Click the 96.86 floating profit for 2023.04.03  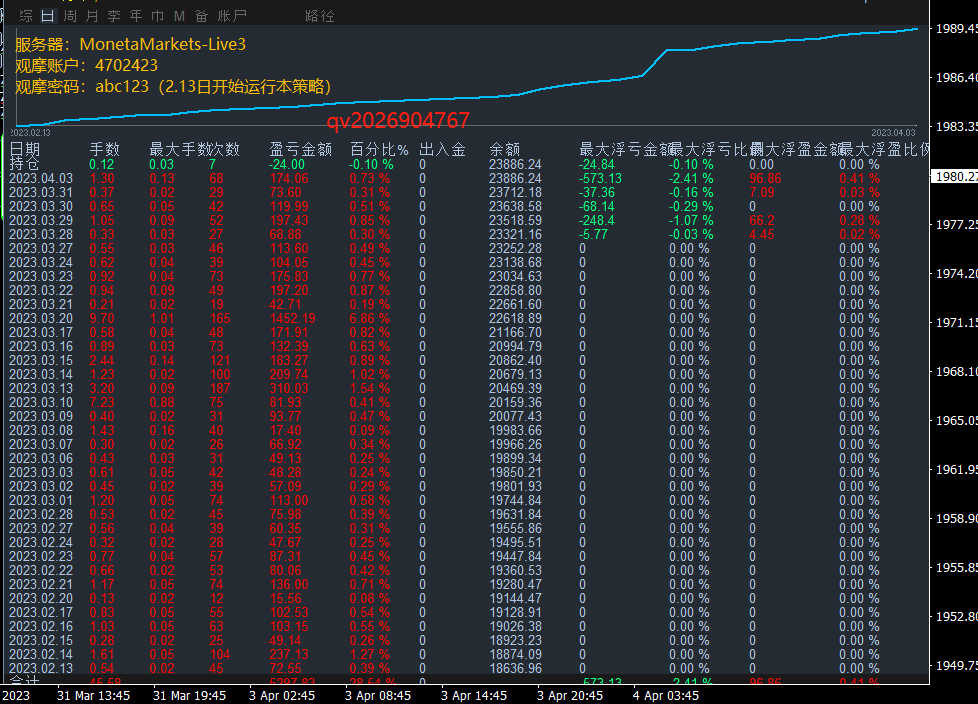pos(765,178)
